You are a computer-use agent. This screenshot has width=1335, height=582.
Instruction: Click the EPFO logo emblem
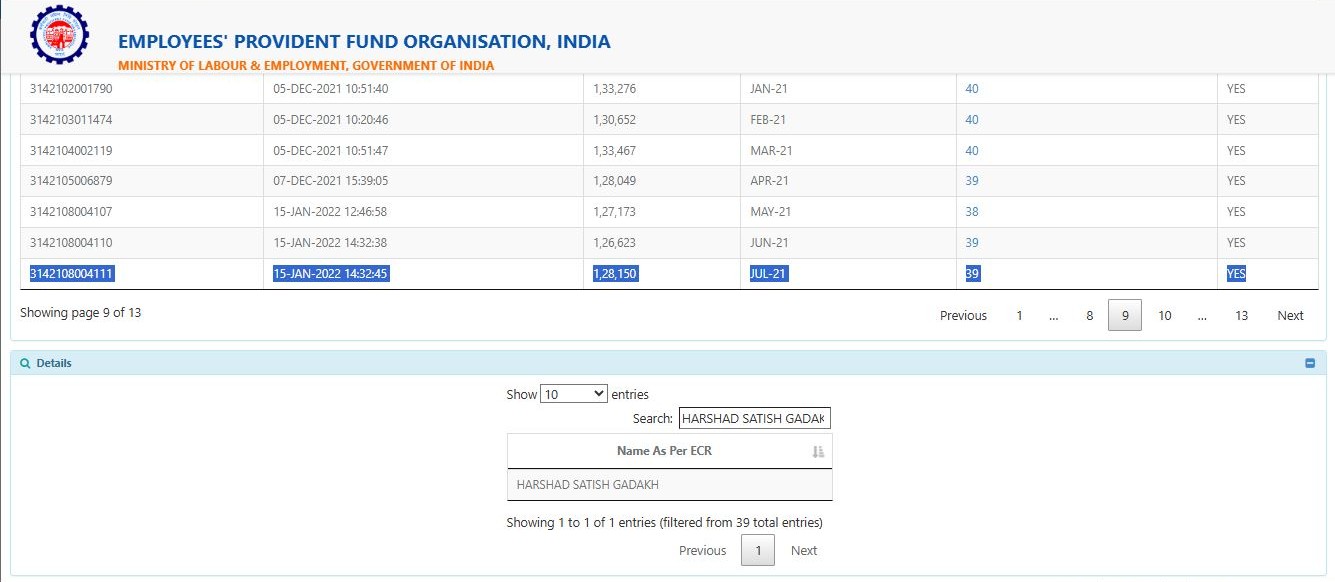[x=59, y=35]
